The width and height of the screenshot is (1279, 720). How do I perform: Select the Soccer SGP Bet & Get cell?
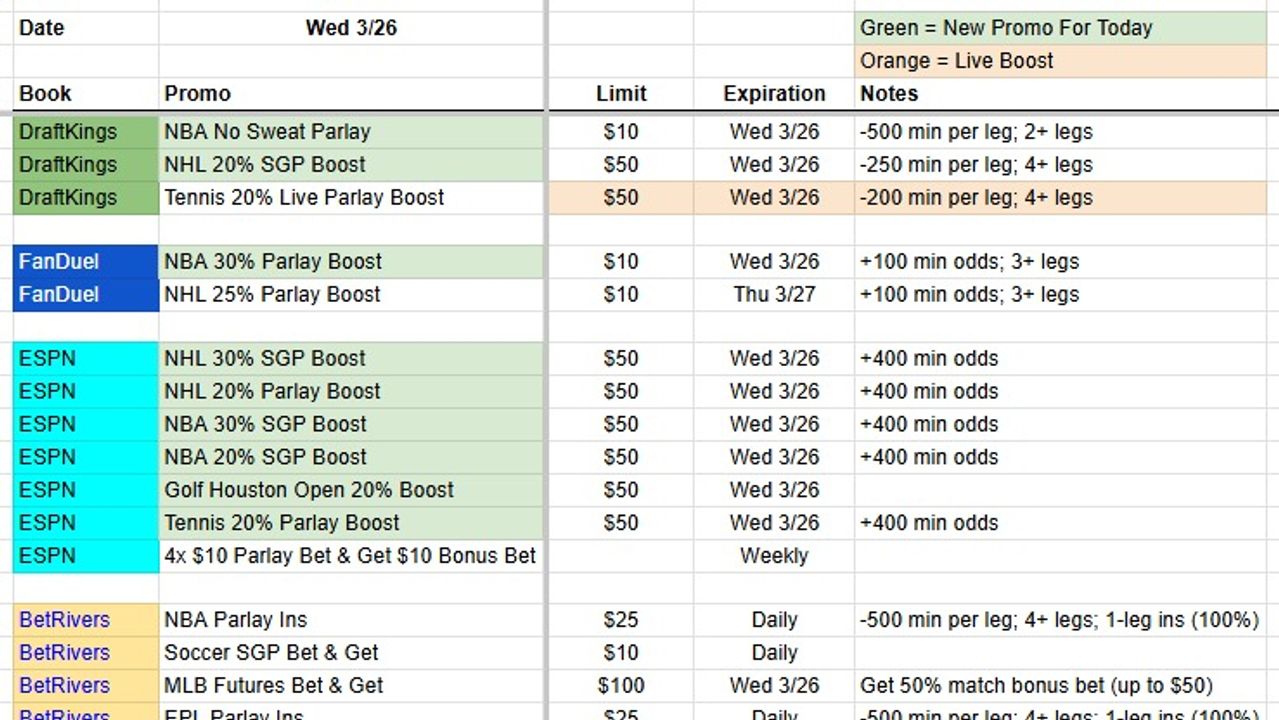click(x=351, y=653)
